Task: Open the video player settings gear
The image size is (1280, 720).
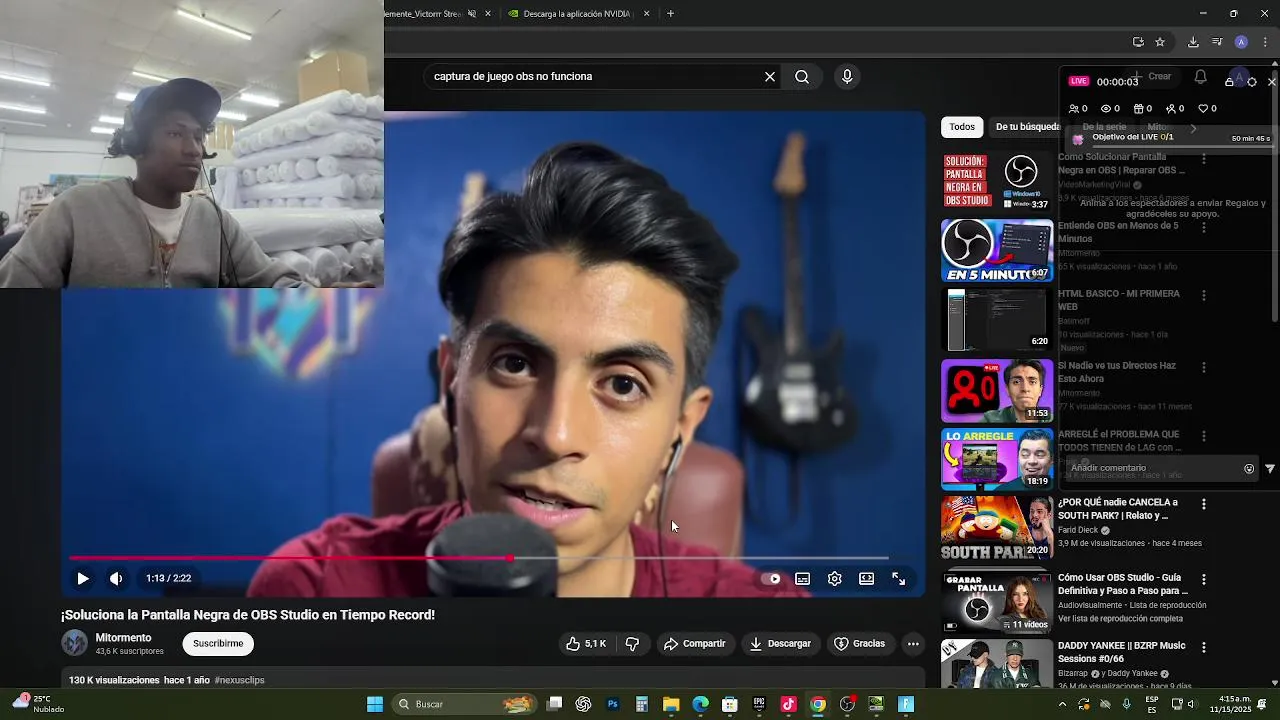Action: (x=834, y=578)
